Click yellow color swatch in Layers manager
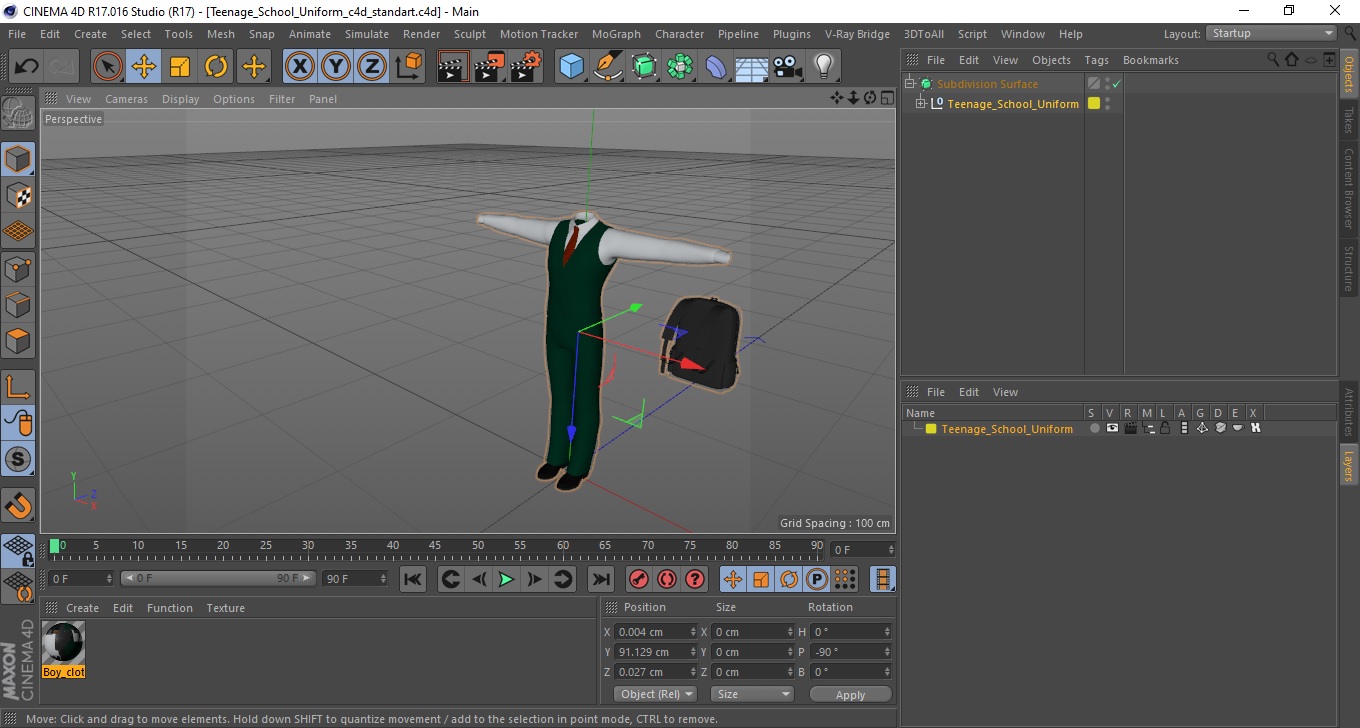1360x728 pixels. click(x=931, y=429)
